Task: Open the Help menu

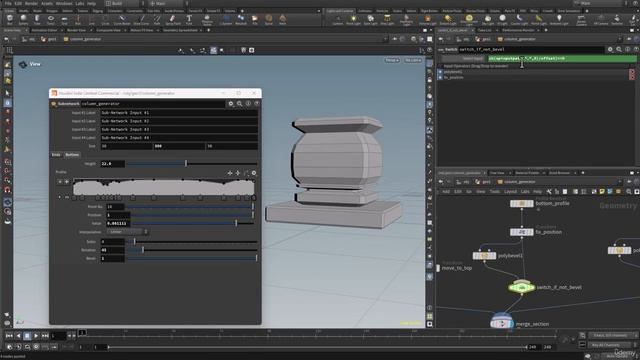Action: coord(91,3)
